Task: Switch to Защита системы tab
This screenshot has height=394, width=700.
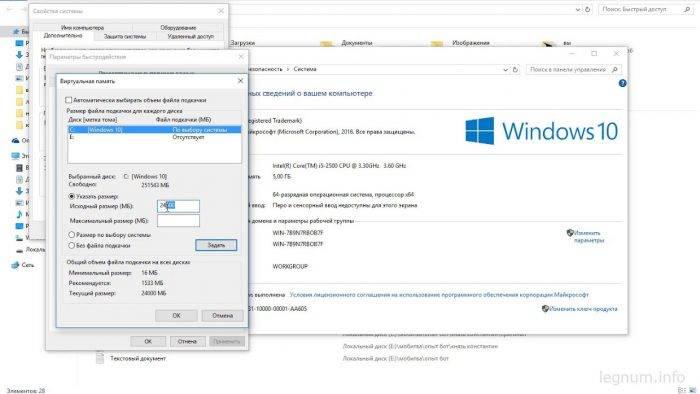Action: 125,36
